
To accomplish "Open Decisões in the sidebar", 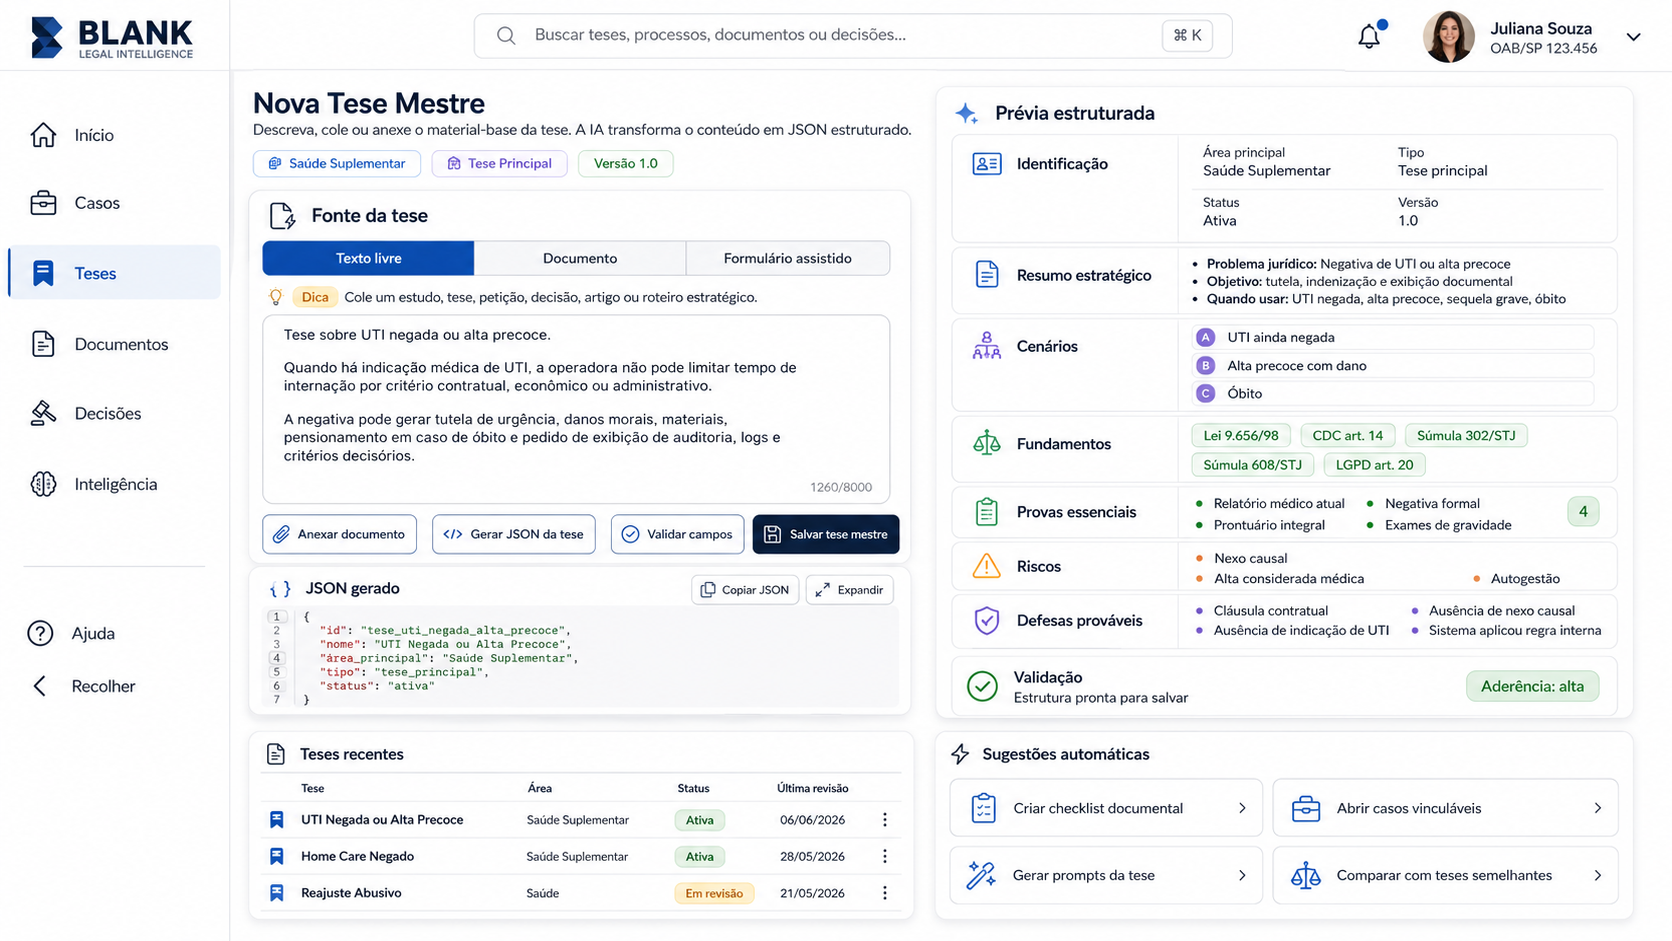I will click(x=114, y=413).
